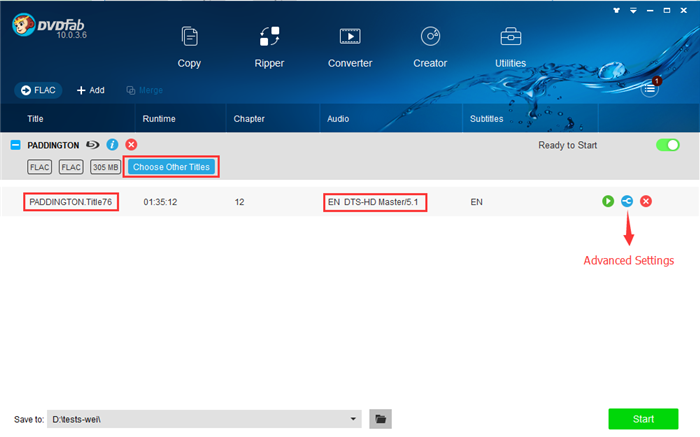The image size is (700, 437).
Task: Click the blue info icon beside PADDINGTON
Action: click(x=112, y=145)
